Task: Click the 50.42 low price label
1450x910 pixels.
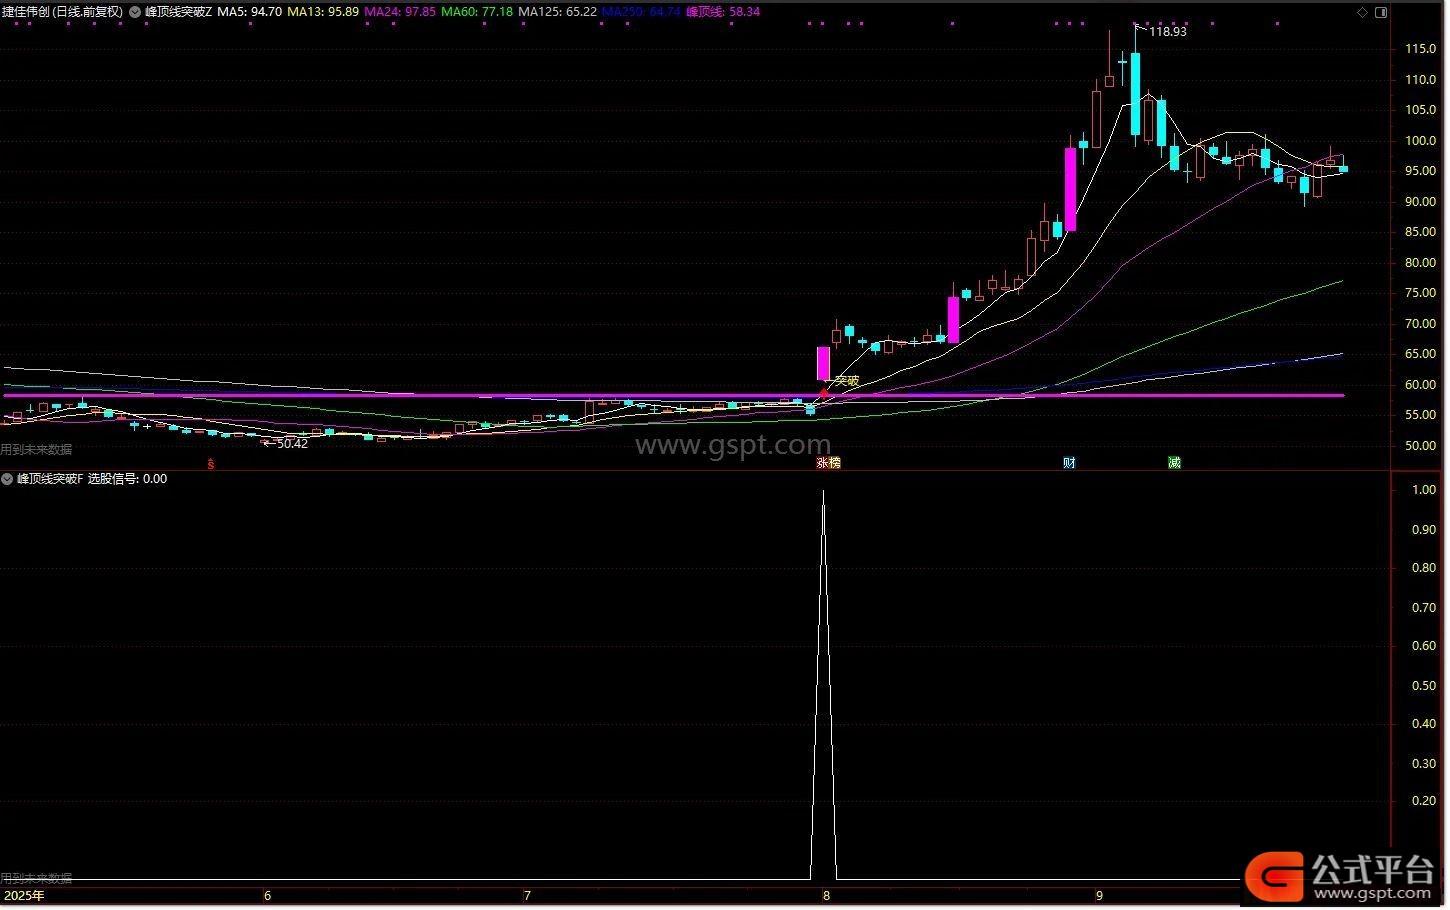Action: click(291, 443)
